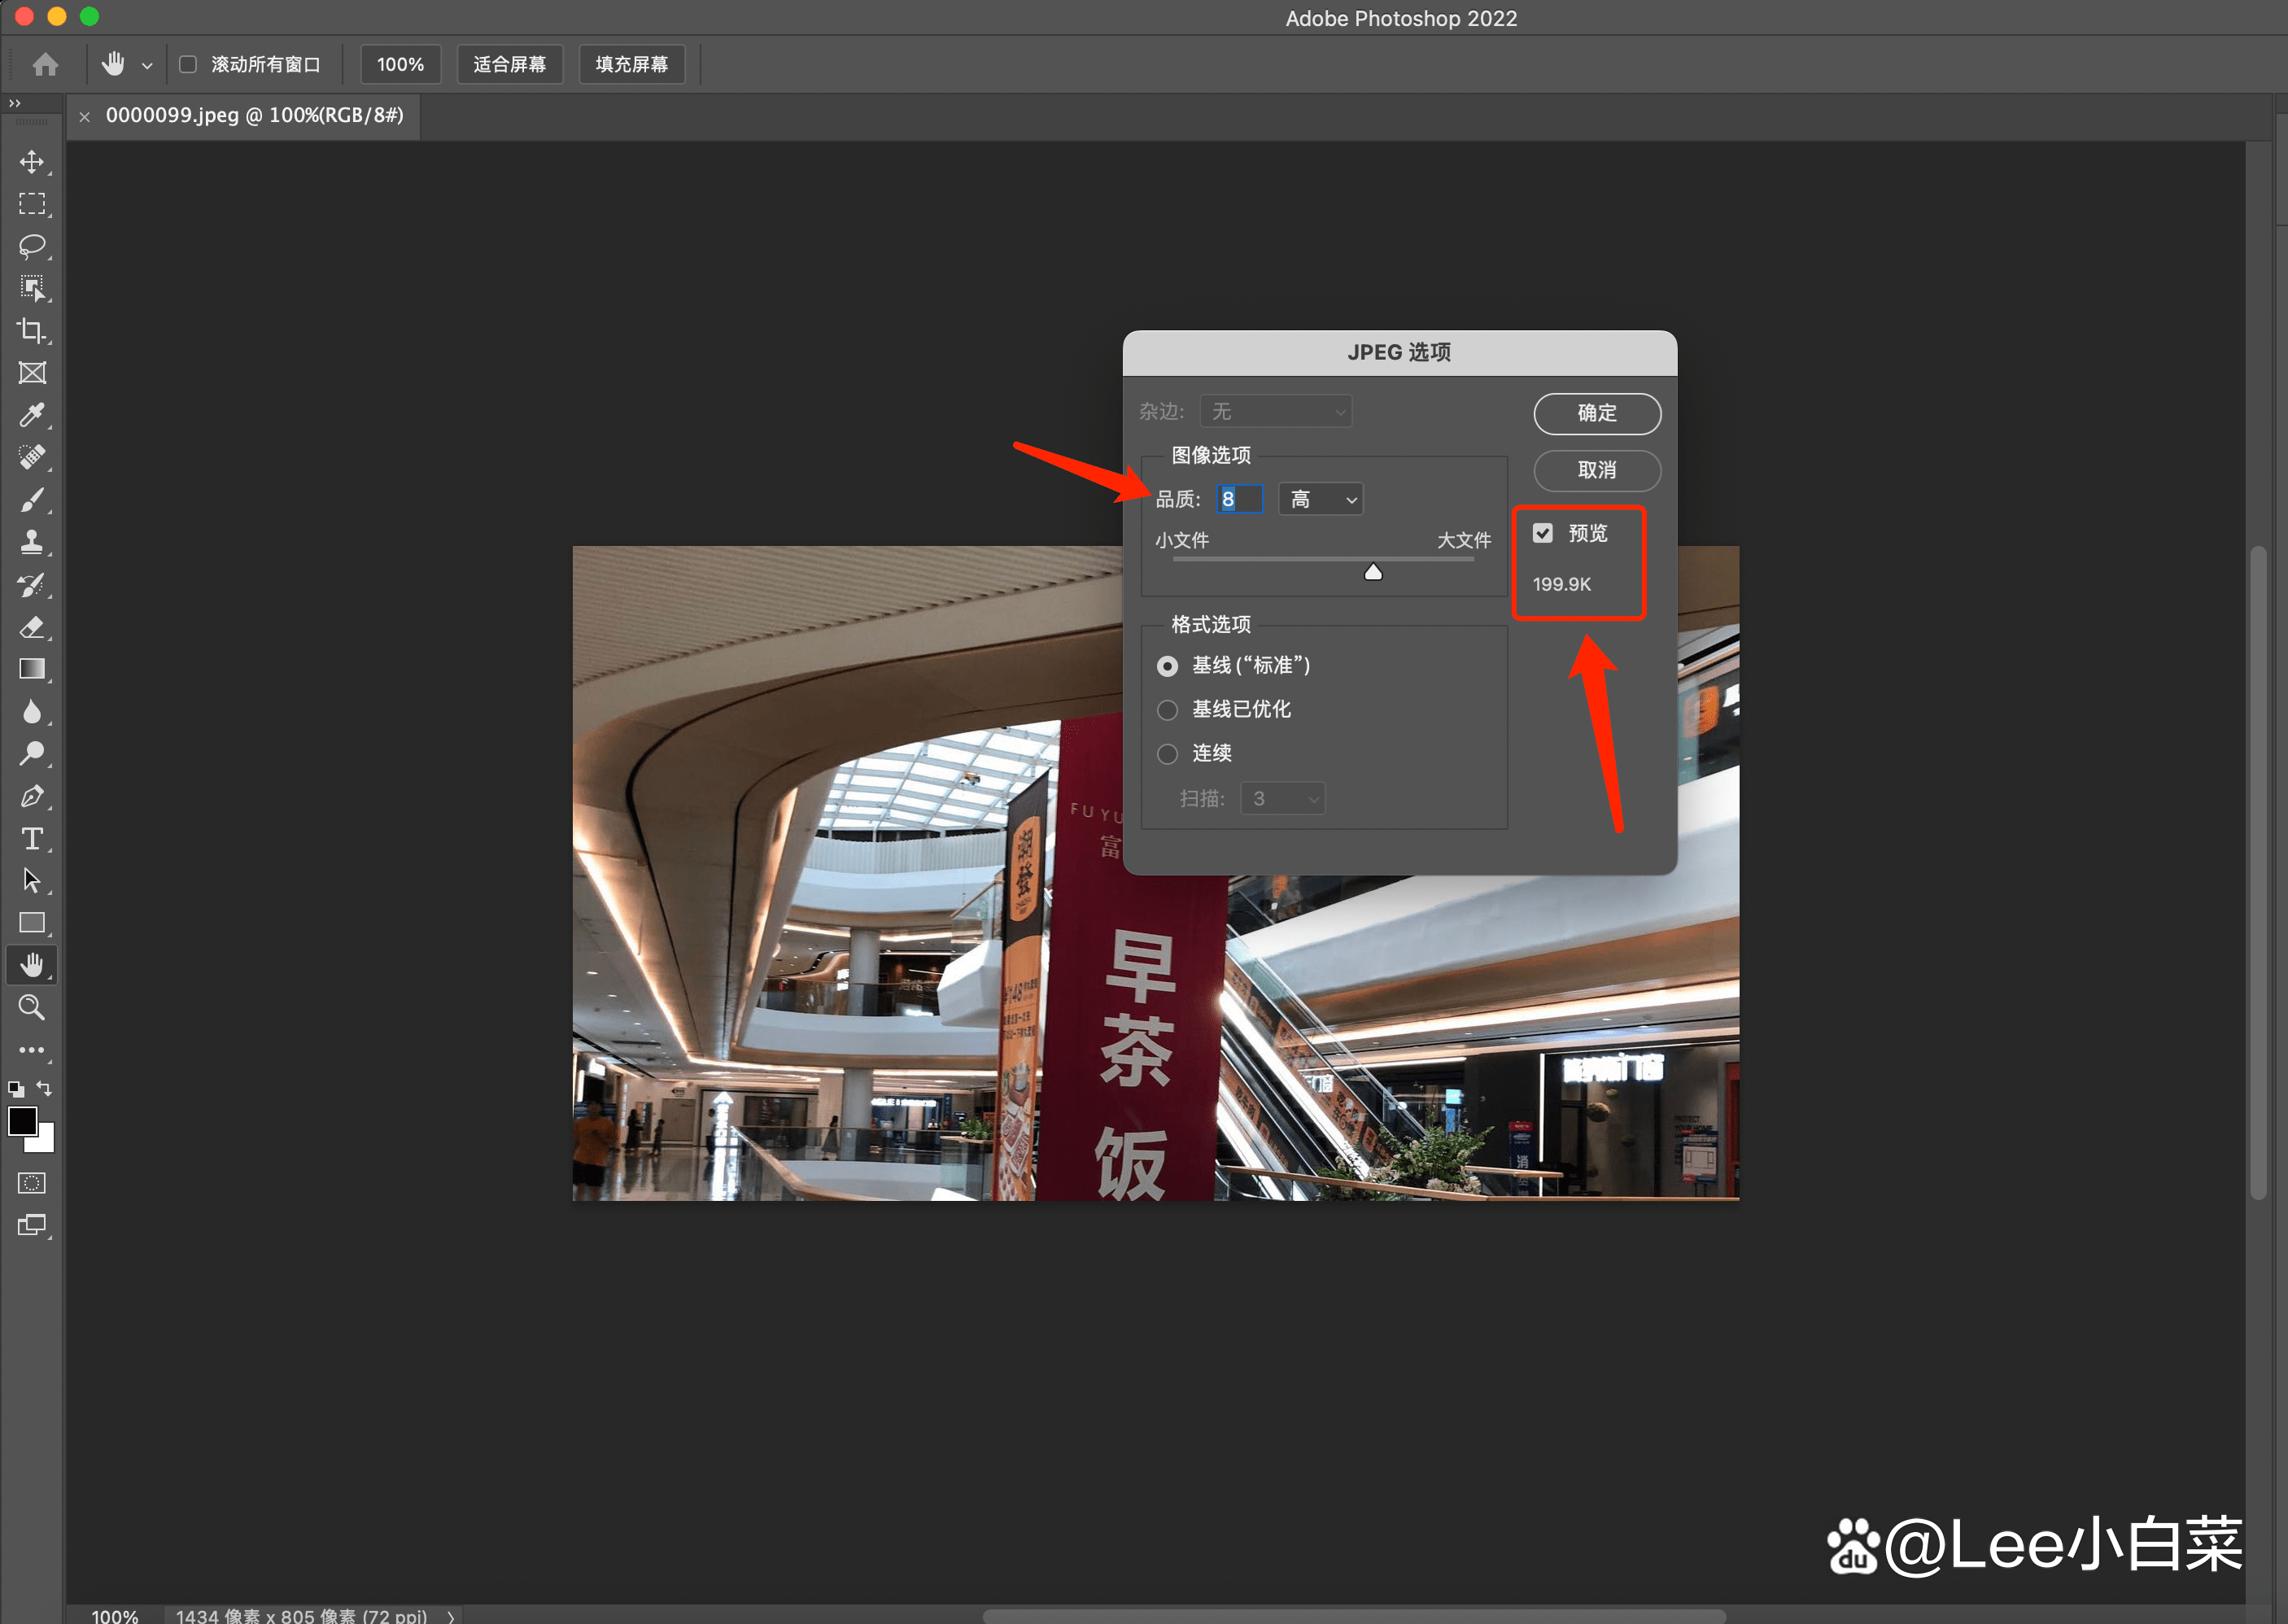2288x1624 pixels.
Task: Open the quality level 高 dropdown
Action: pos(1320,499)
